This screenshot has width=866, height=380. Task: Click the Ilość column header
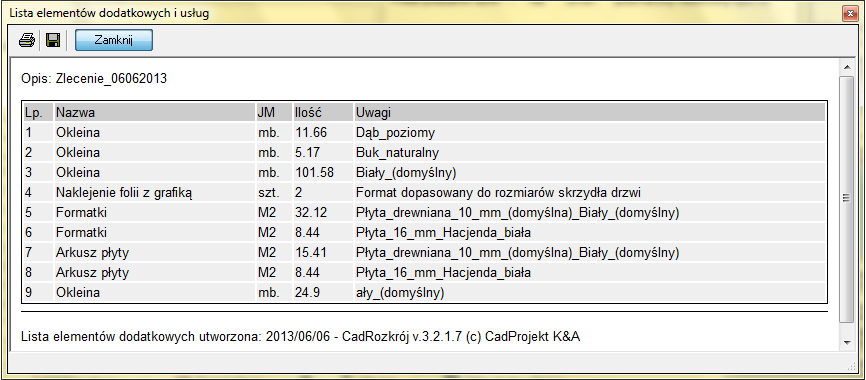tap(323, 113)
